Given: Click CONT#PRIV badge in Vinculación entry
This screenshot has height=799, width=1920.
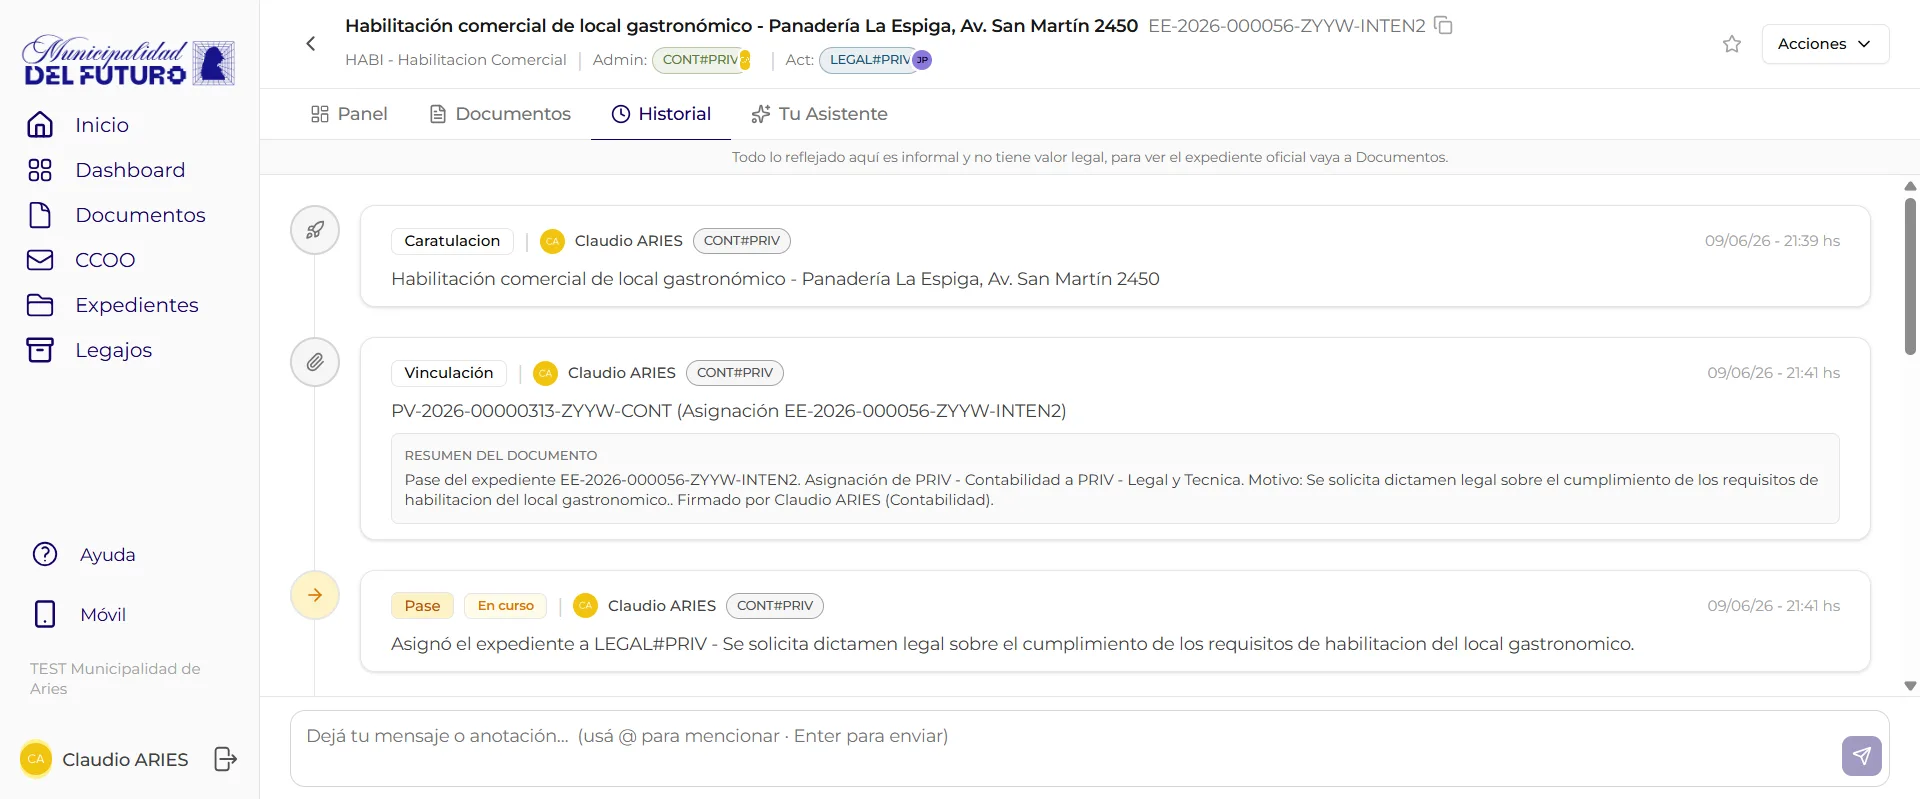Looking at the screenshot, I should [x=735, y=373].
